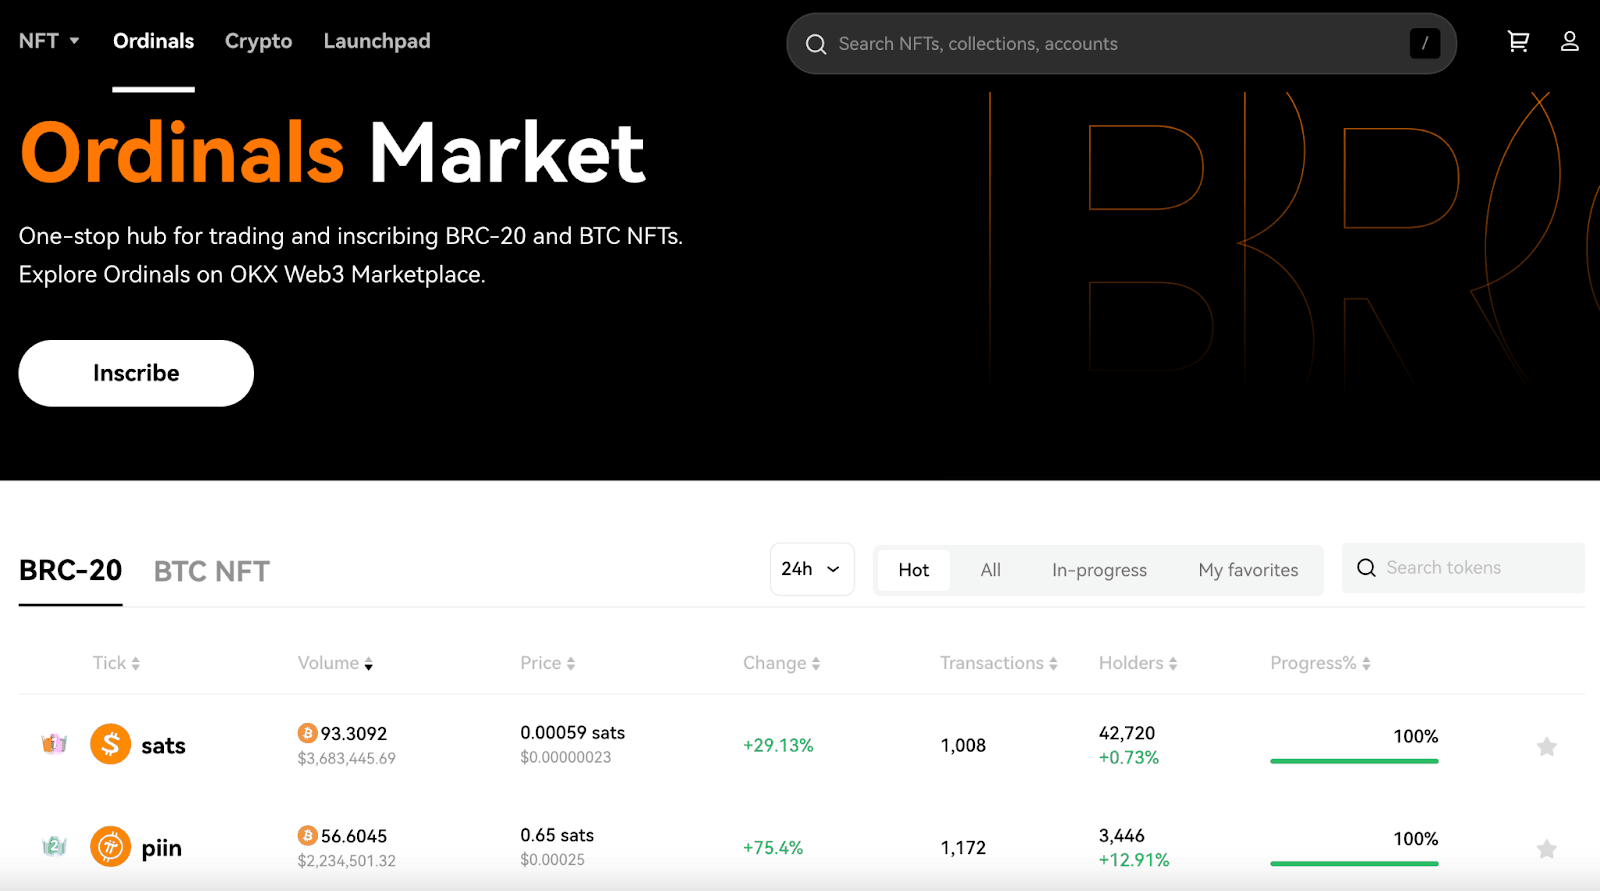Click the rank badge icon beside piin

pos(54,847)
